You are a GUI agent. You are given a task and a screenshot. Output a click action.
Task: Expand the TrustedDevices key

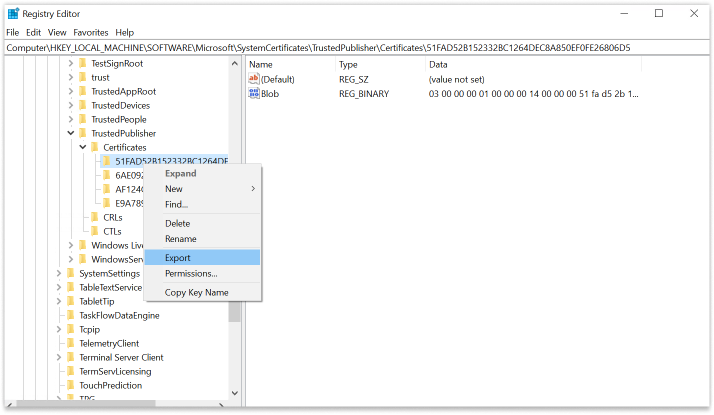pyautogui.click(x=71, y=105)
